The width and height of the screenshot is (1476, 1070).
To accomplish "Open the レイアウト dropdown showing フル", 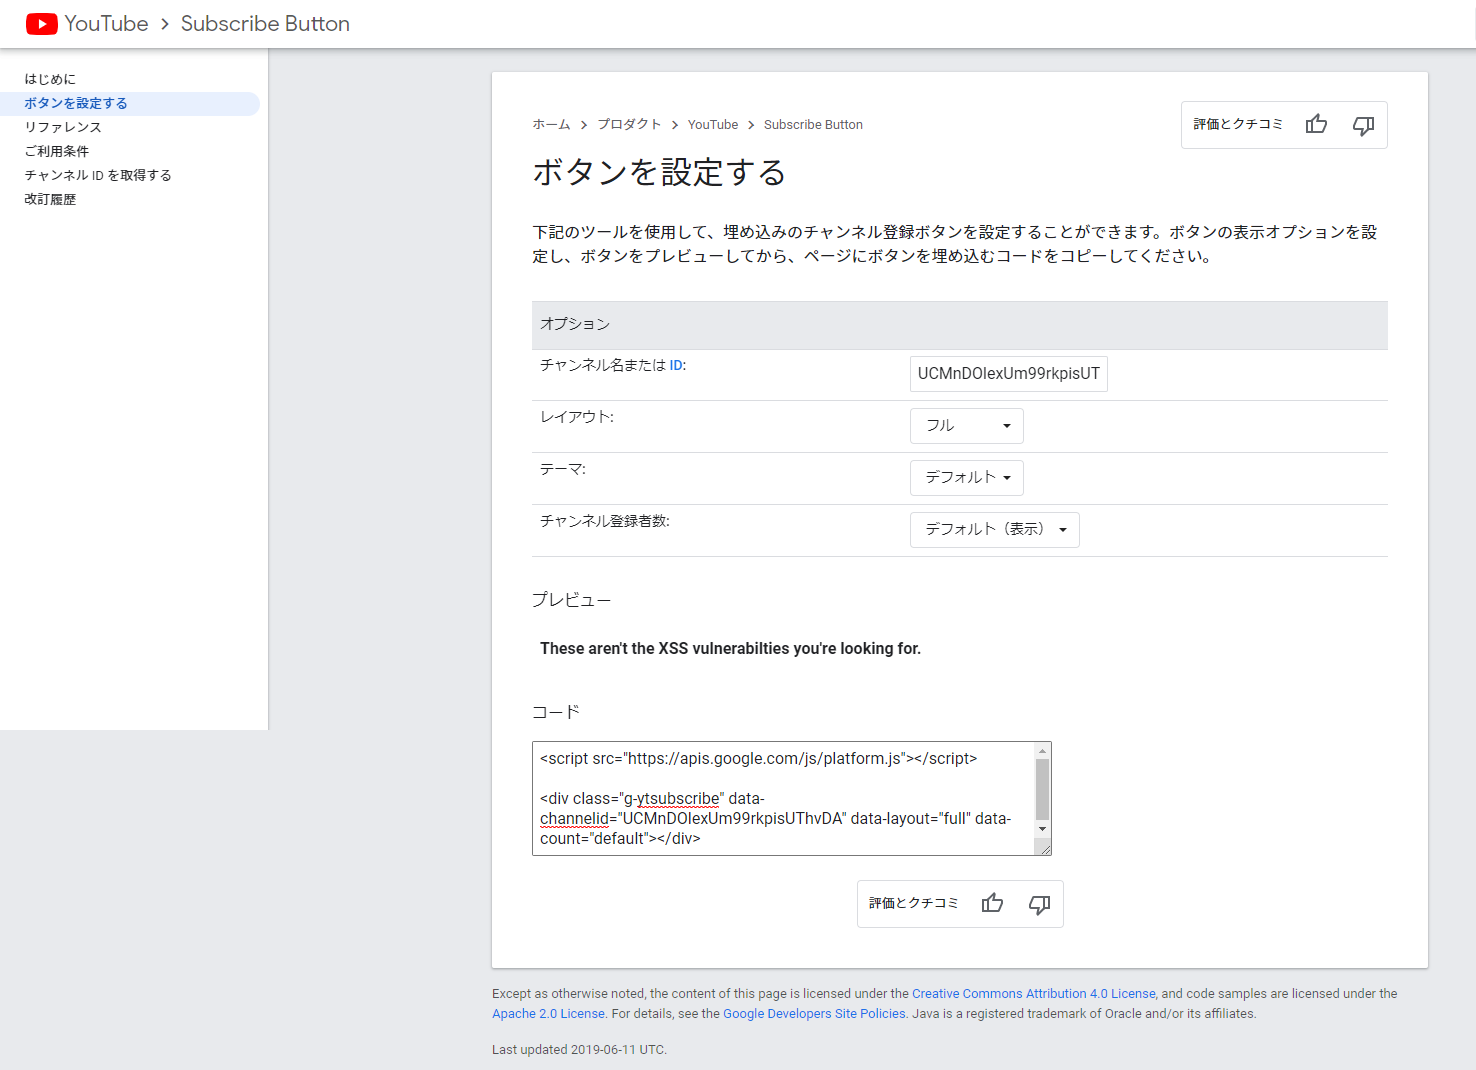I will click(966, 426).
